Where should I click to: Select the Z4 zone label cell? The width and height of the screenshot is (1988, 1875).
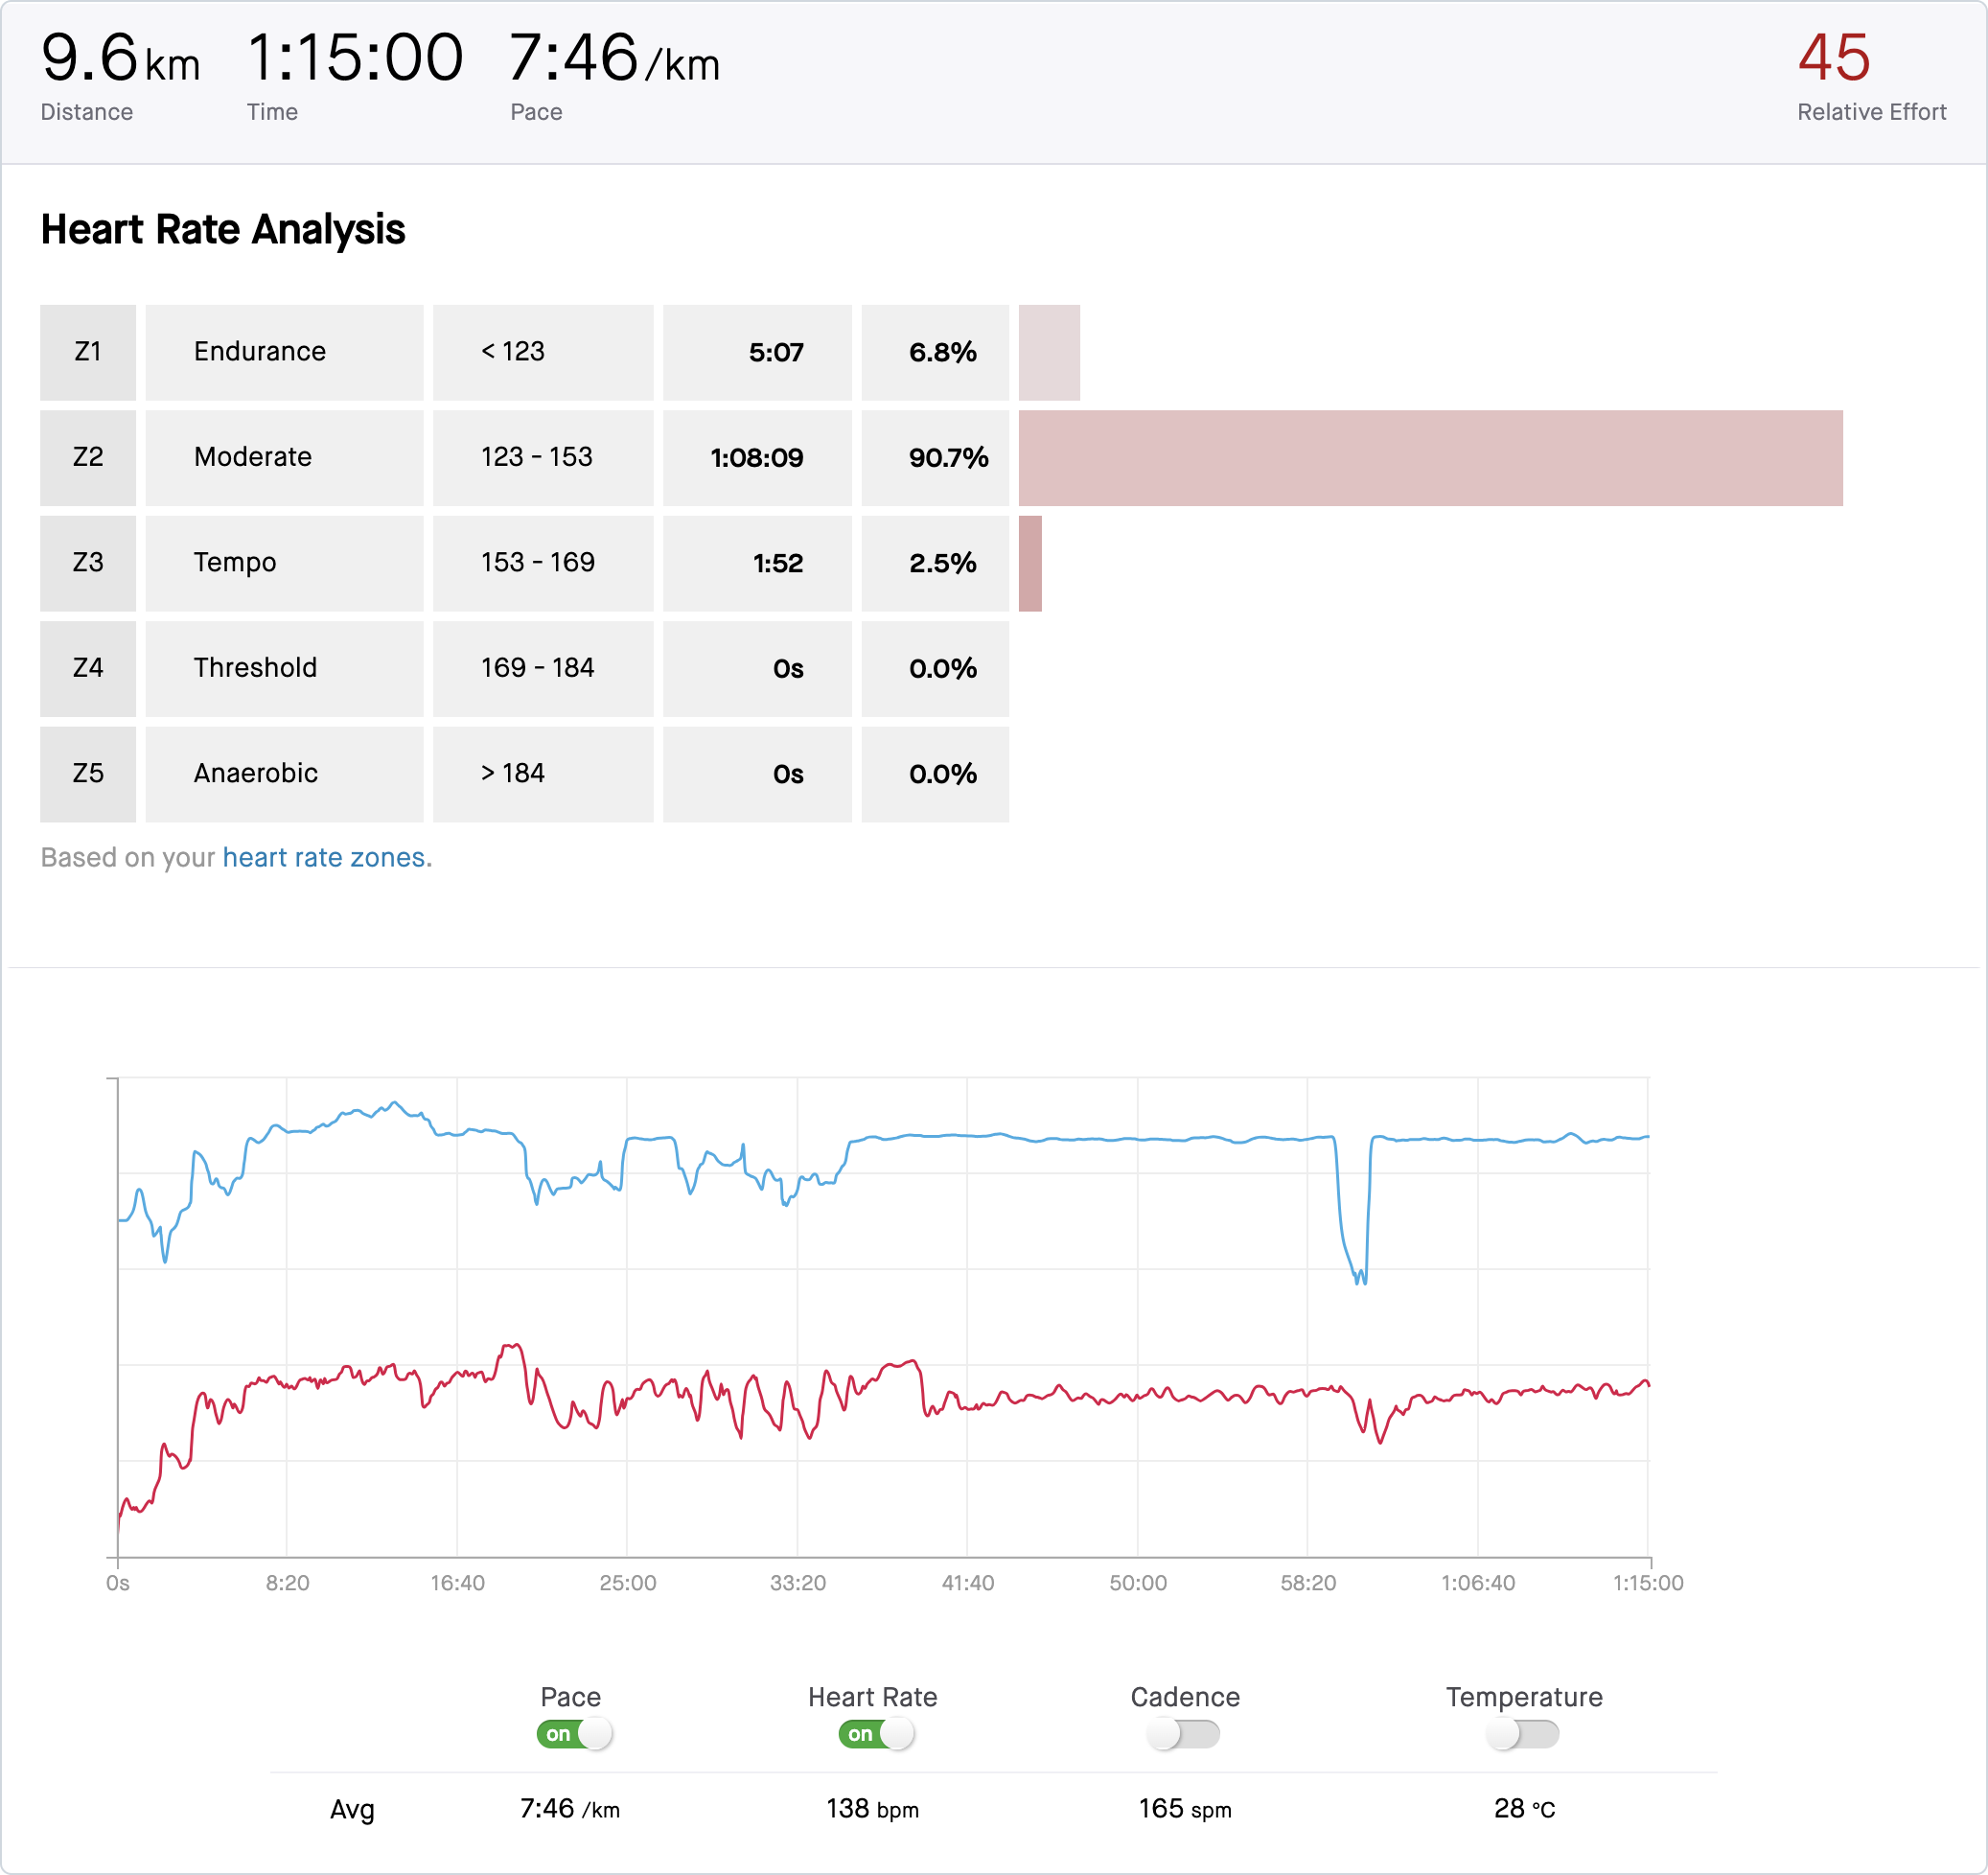88,668
